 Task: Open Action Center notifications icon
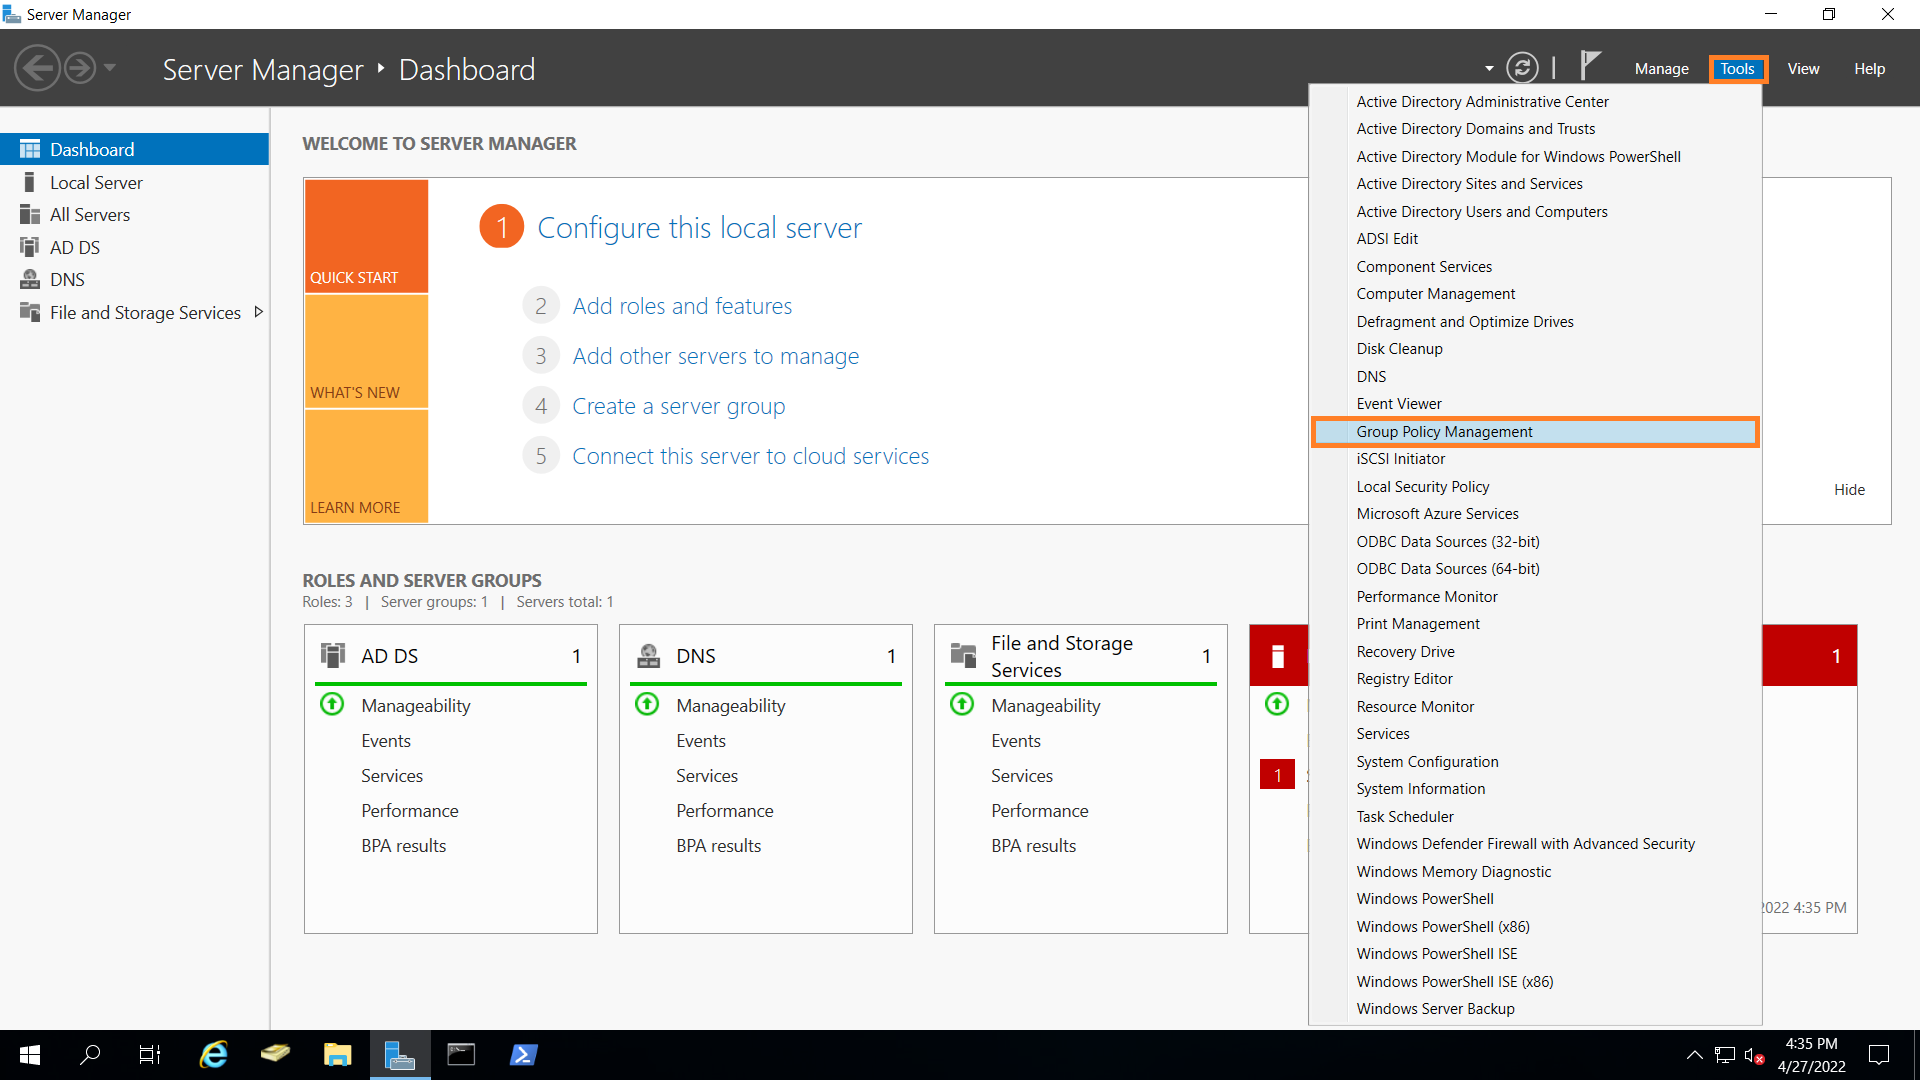click(1879, 1054)
